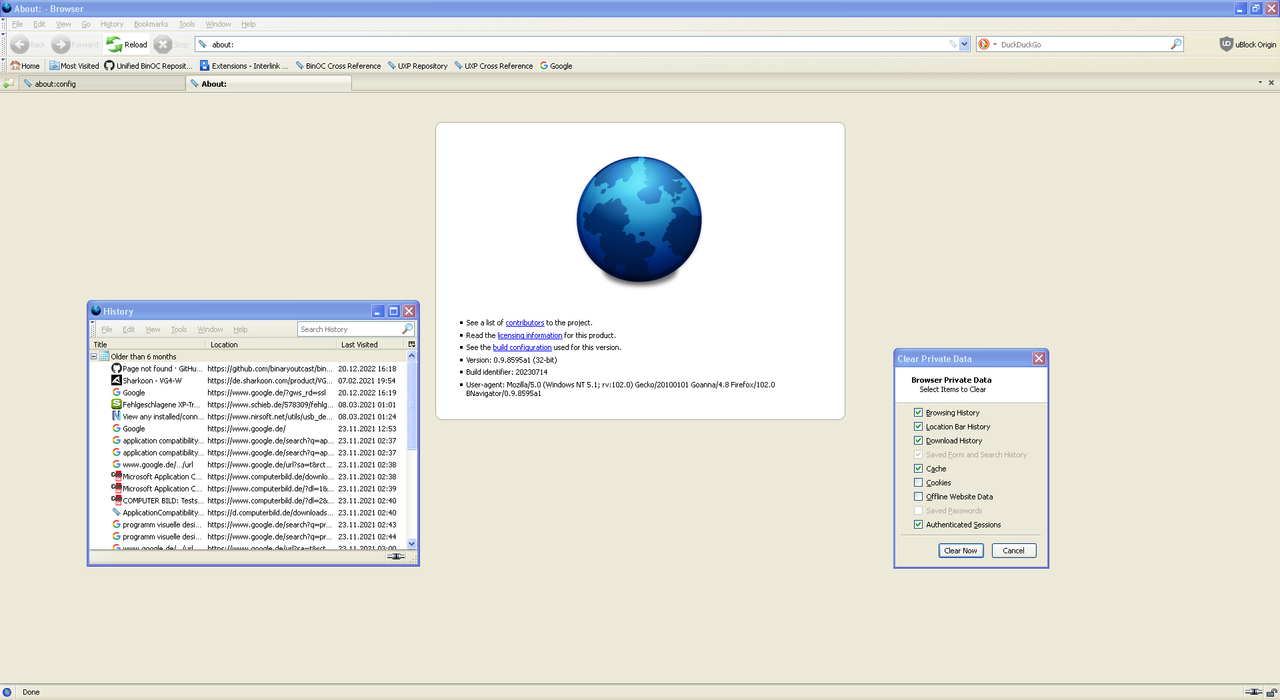1280x700 pixels.
Task: Click the grayed Stop button
Action: tap(171, 44)
